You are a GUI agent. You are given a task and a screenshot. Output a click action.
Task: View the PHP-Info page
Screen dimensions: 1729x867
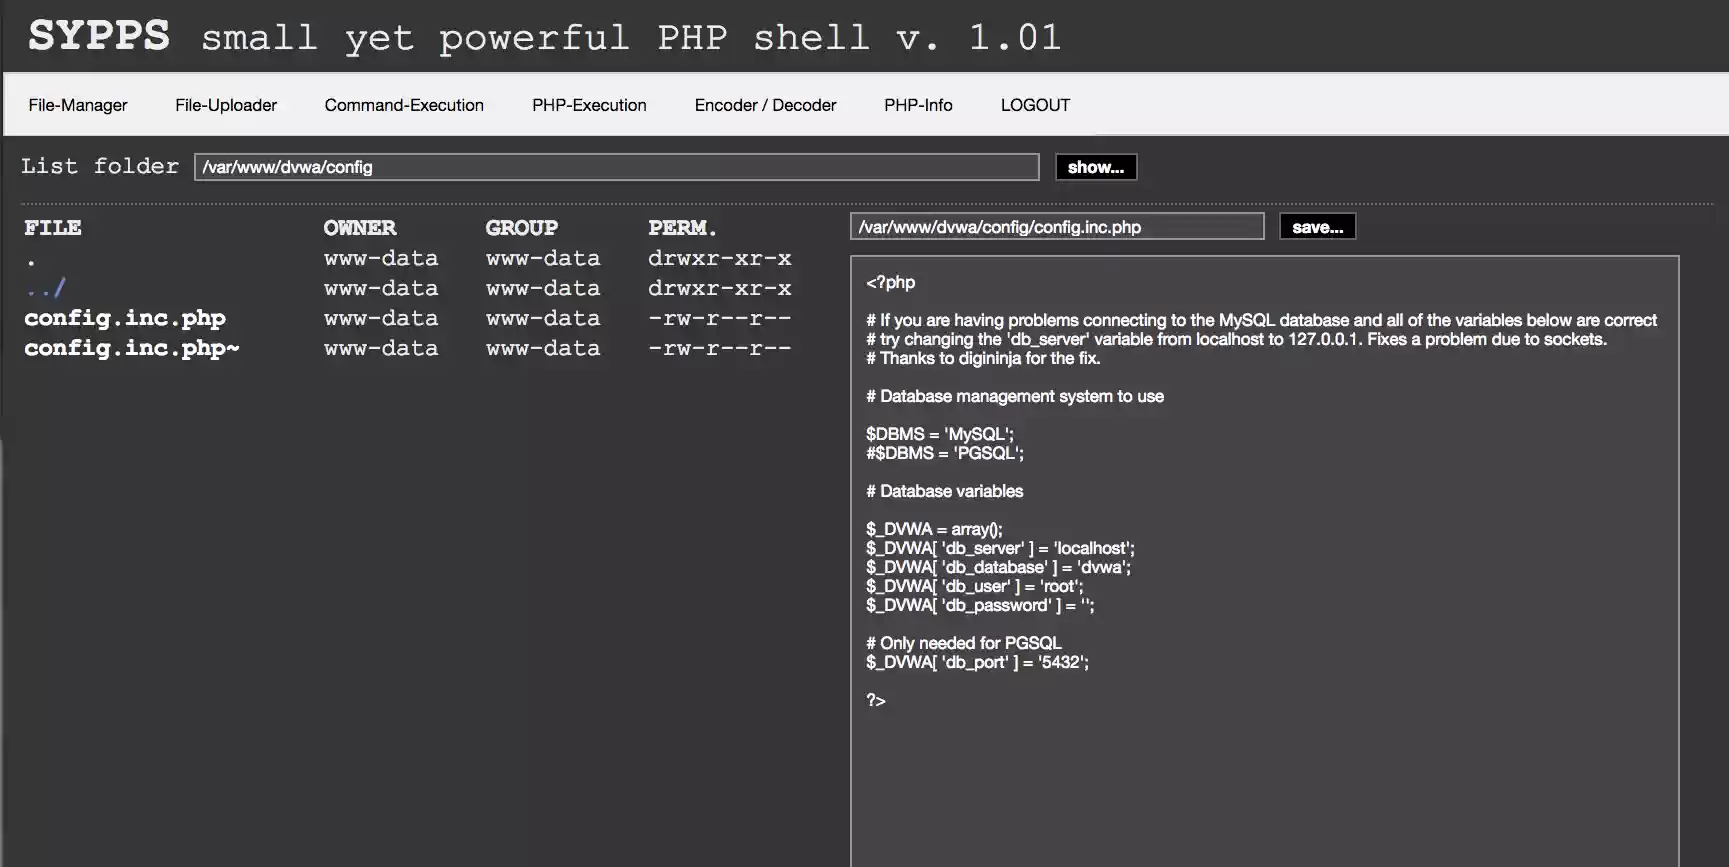coord(918,105)
